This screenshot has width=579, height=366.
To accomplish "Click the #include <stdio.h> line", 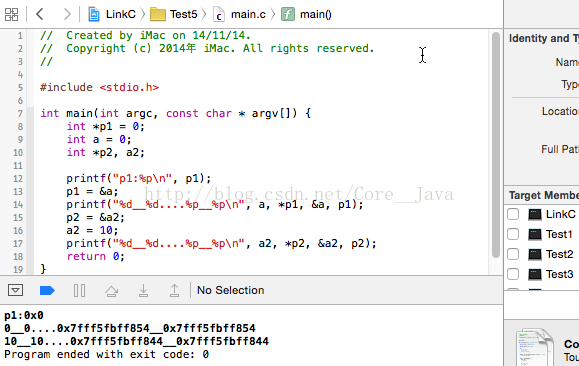I will [99, 88].
